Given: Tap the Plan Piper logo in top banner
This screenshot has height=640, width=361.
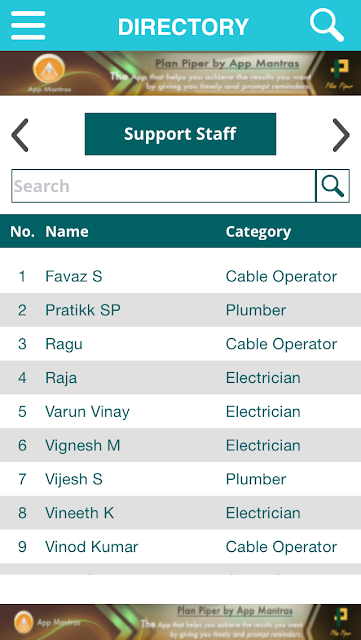Looking at the screenshot, I should pyautogui.click(x=339, y=74).
